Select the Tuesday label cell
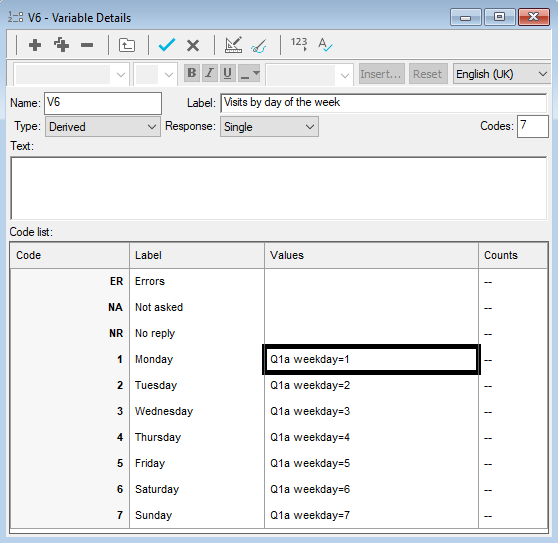This screenshot has height=543, width=558. (x=197, y=385)
